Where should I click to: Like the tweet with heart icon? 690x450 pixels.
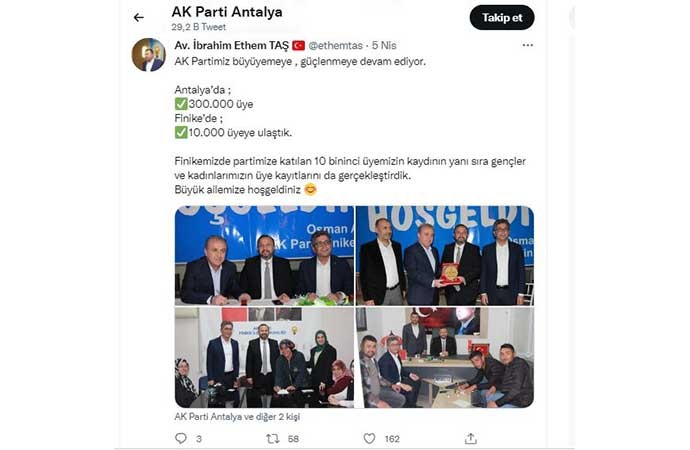tap(369, 438)
